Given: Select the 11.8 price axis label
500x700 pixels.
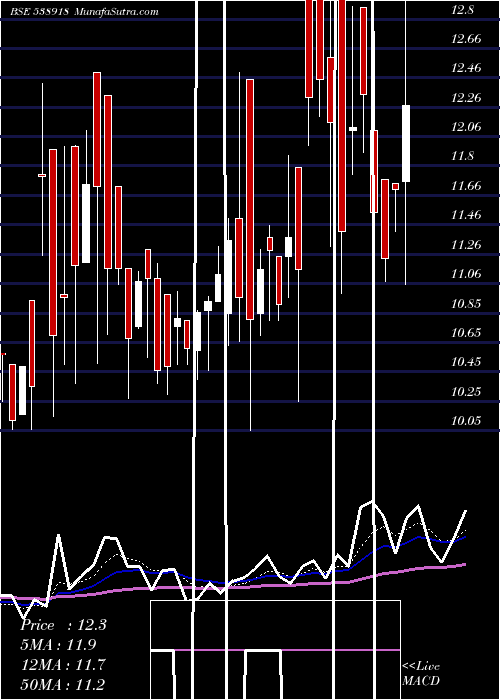Looking at the screenshot, I should [462, 156].
